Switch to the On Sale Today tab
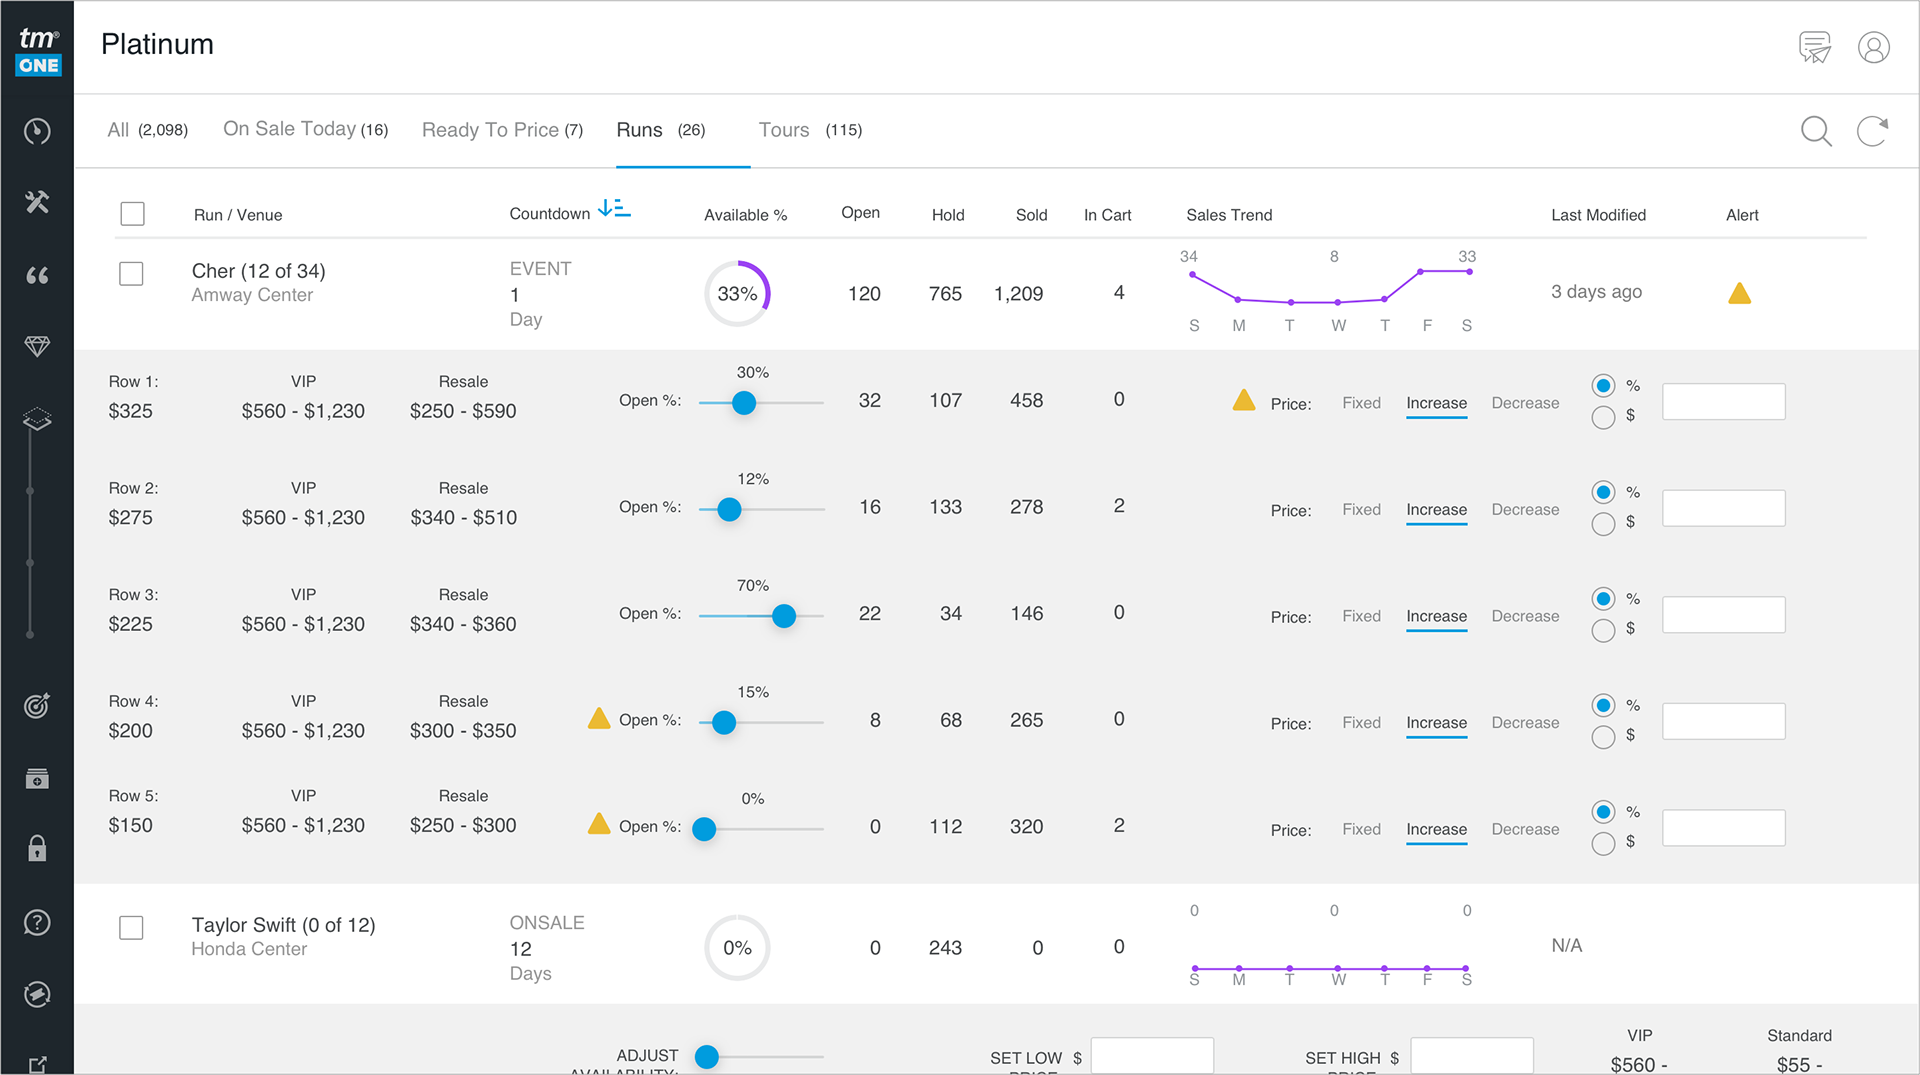 (x=306, y=130)
